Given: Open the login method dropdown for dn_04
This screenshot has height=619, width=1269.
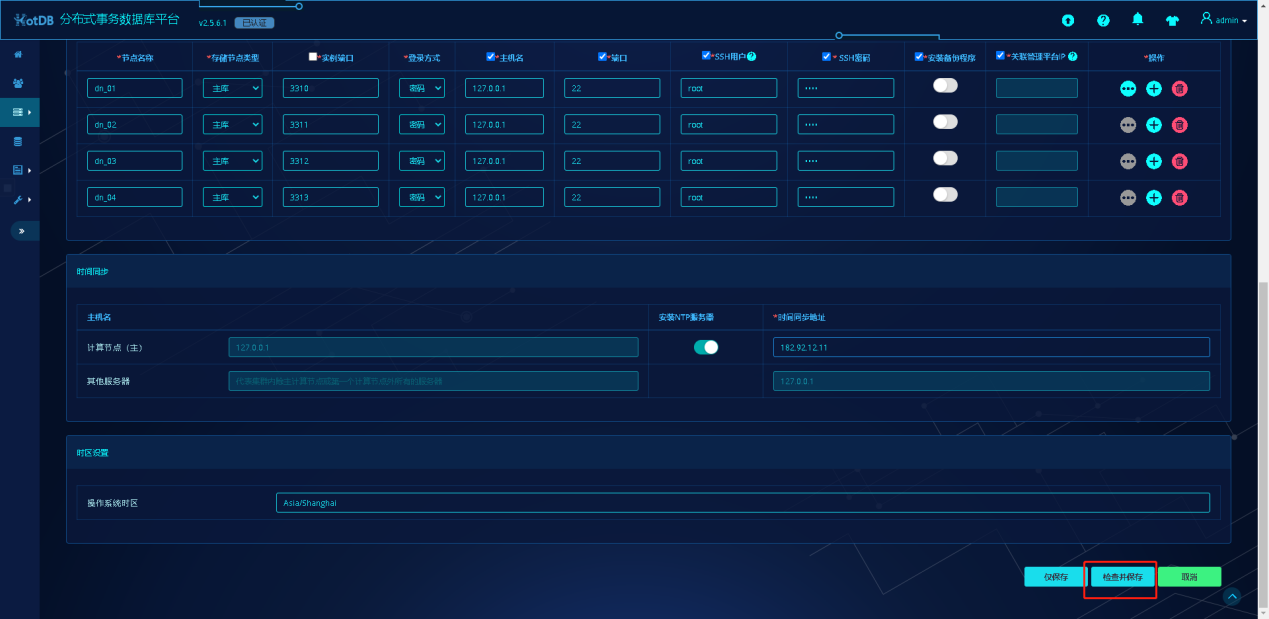Looking at the screenshot, I should click(x=422, y=197).
